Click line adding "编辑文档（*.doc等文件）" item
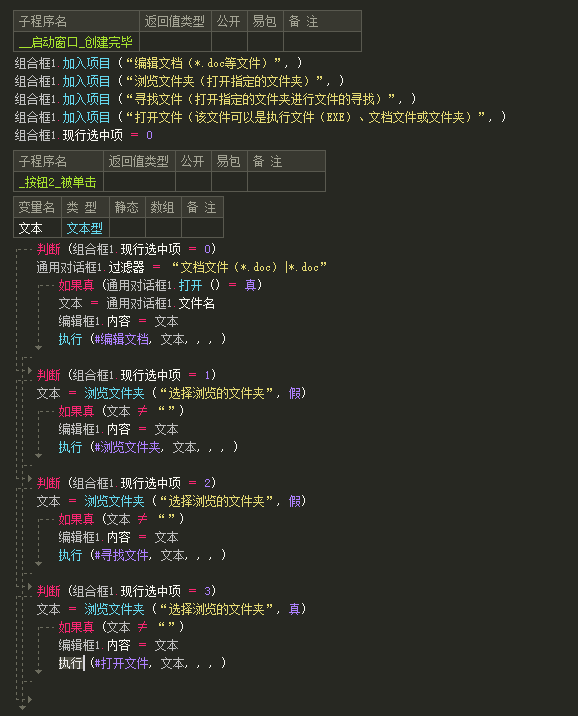 [158, 63]
